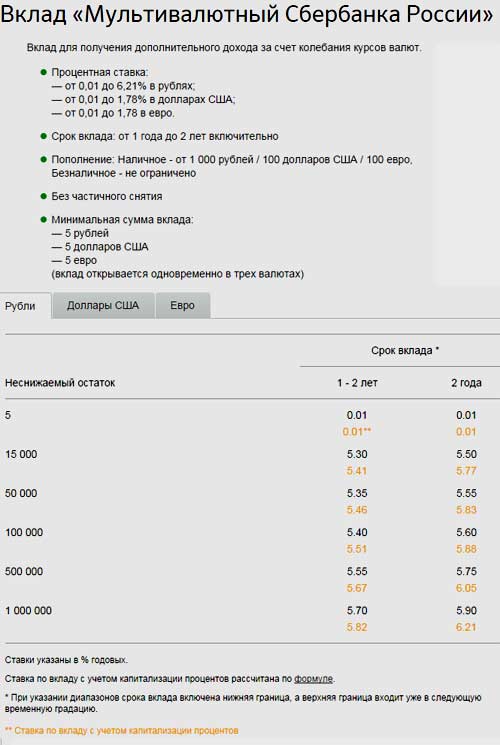Click the page title Вклад Мультивалютный
This screenshot has height=745, width=500.
pyautogui.click(x=247, y=15)
